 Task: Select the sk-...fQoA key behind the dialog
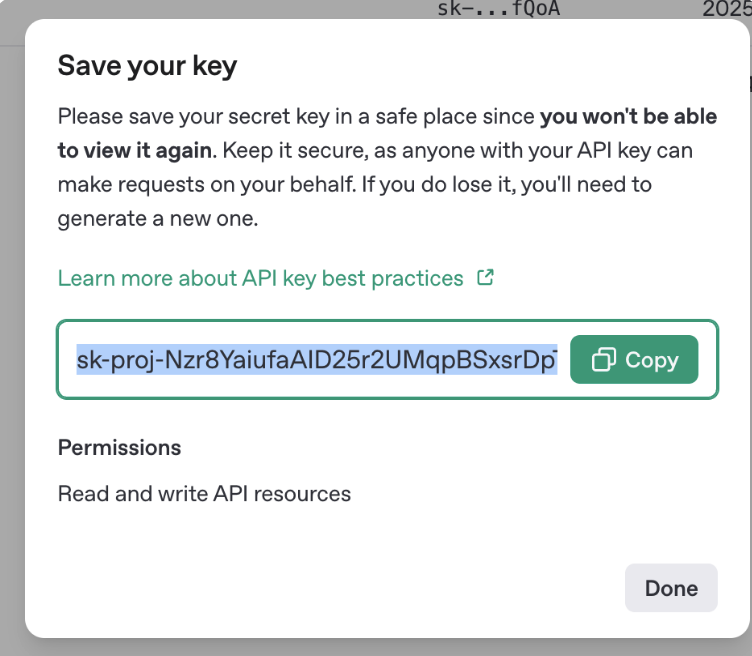[497, 10]
